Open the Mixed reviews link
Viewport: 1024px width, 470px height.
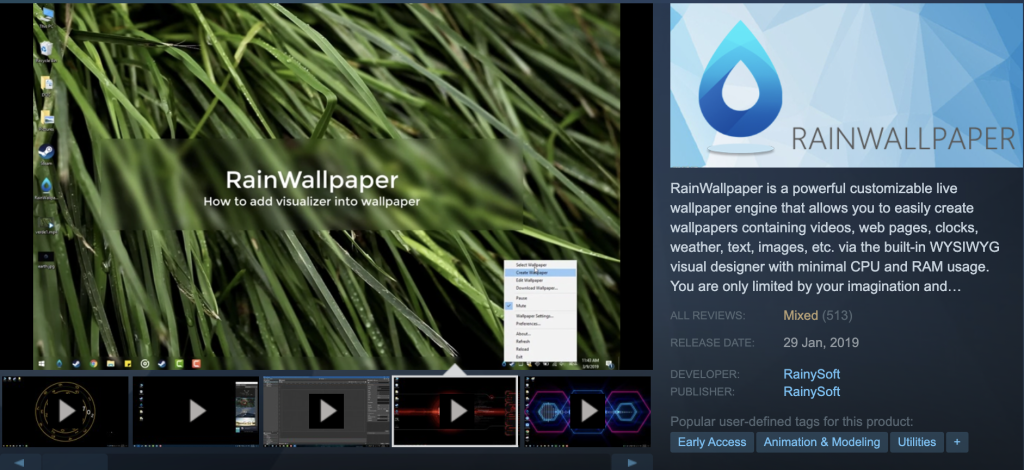[x=801, y=315]
